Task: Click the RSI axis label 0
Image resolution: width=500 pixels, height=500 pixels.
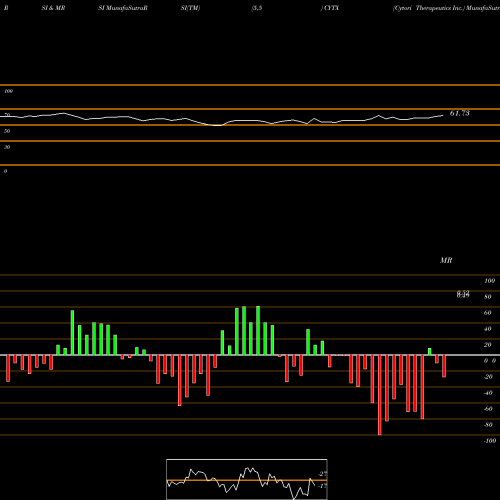Action: tap(5, 171)
